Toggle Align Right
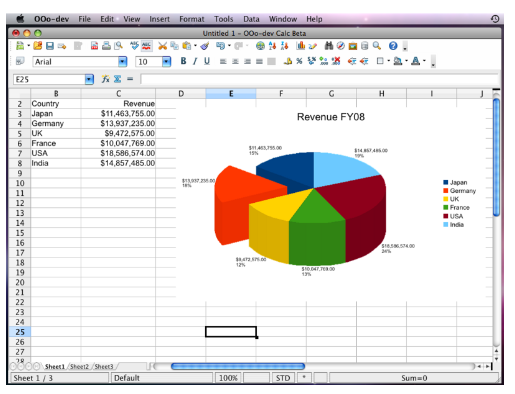 tap(247, 61)
